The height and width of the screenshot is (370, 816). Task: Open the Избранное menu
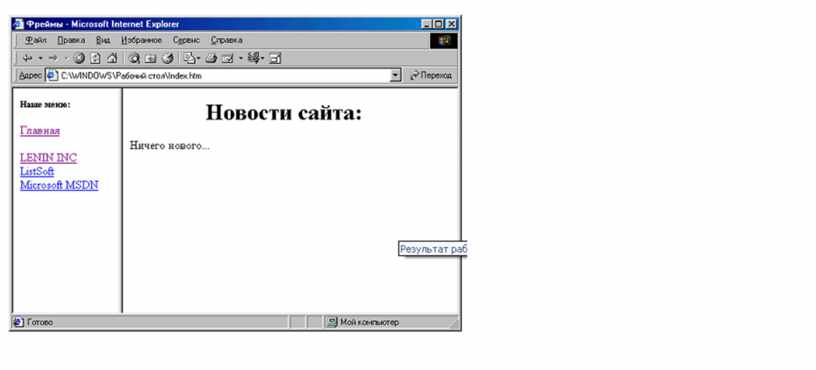(142, 40)
